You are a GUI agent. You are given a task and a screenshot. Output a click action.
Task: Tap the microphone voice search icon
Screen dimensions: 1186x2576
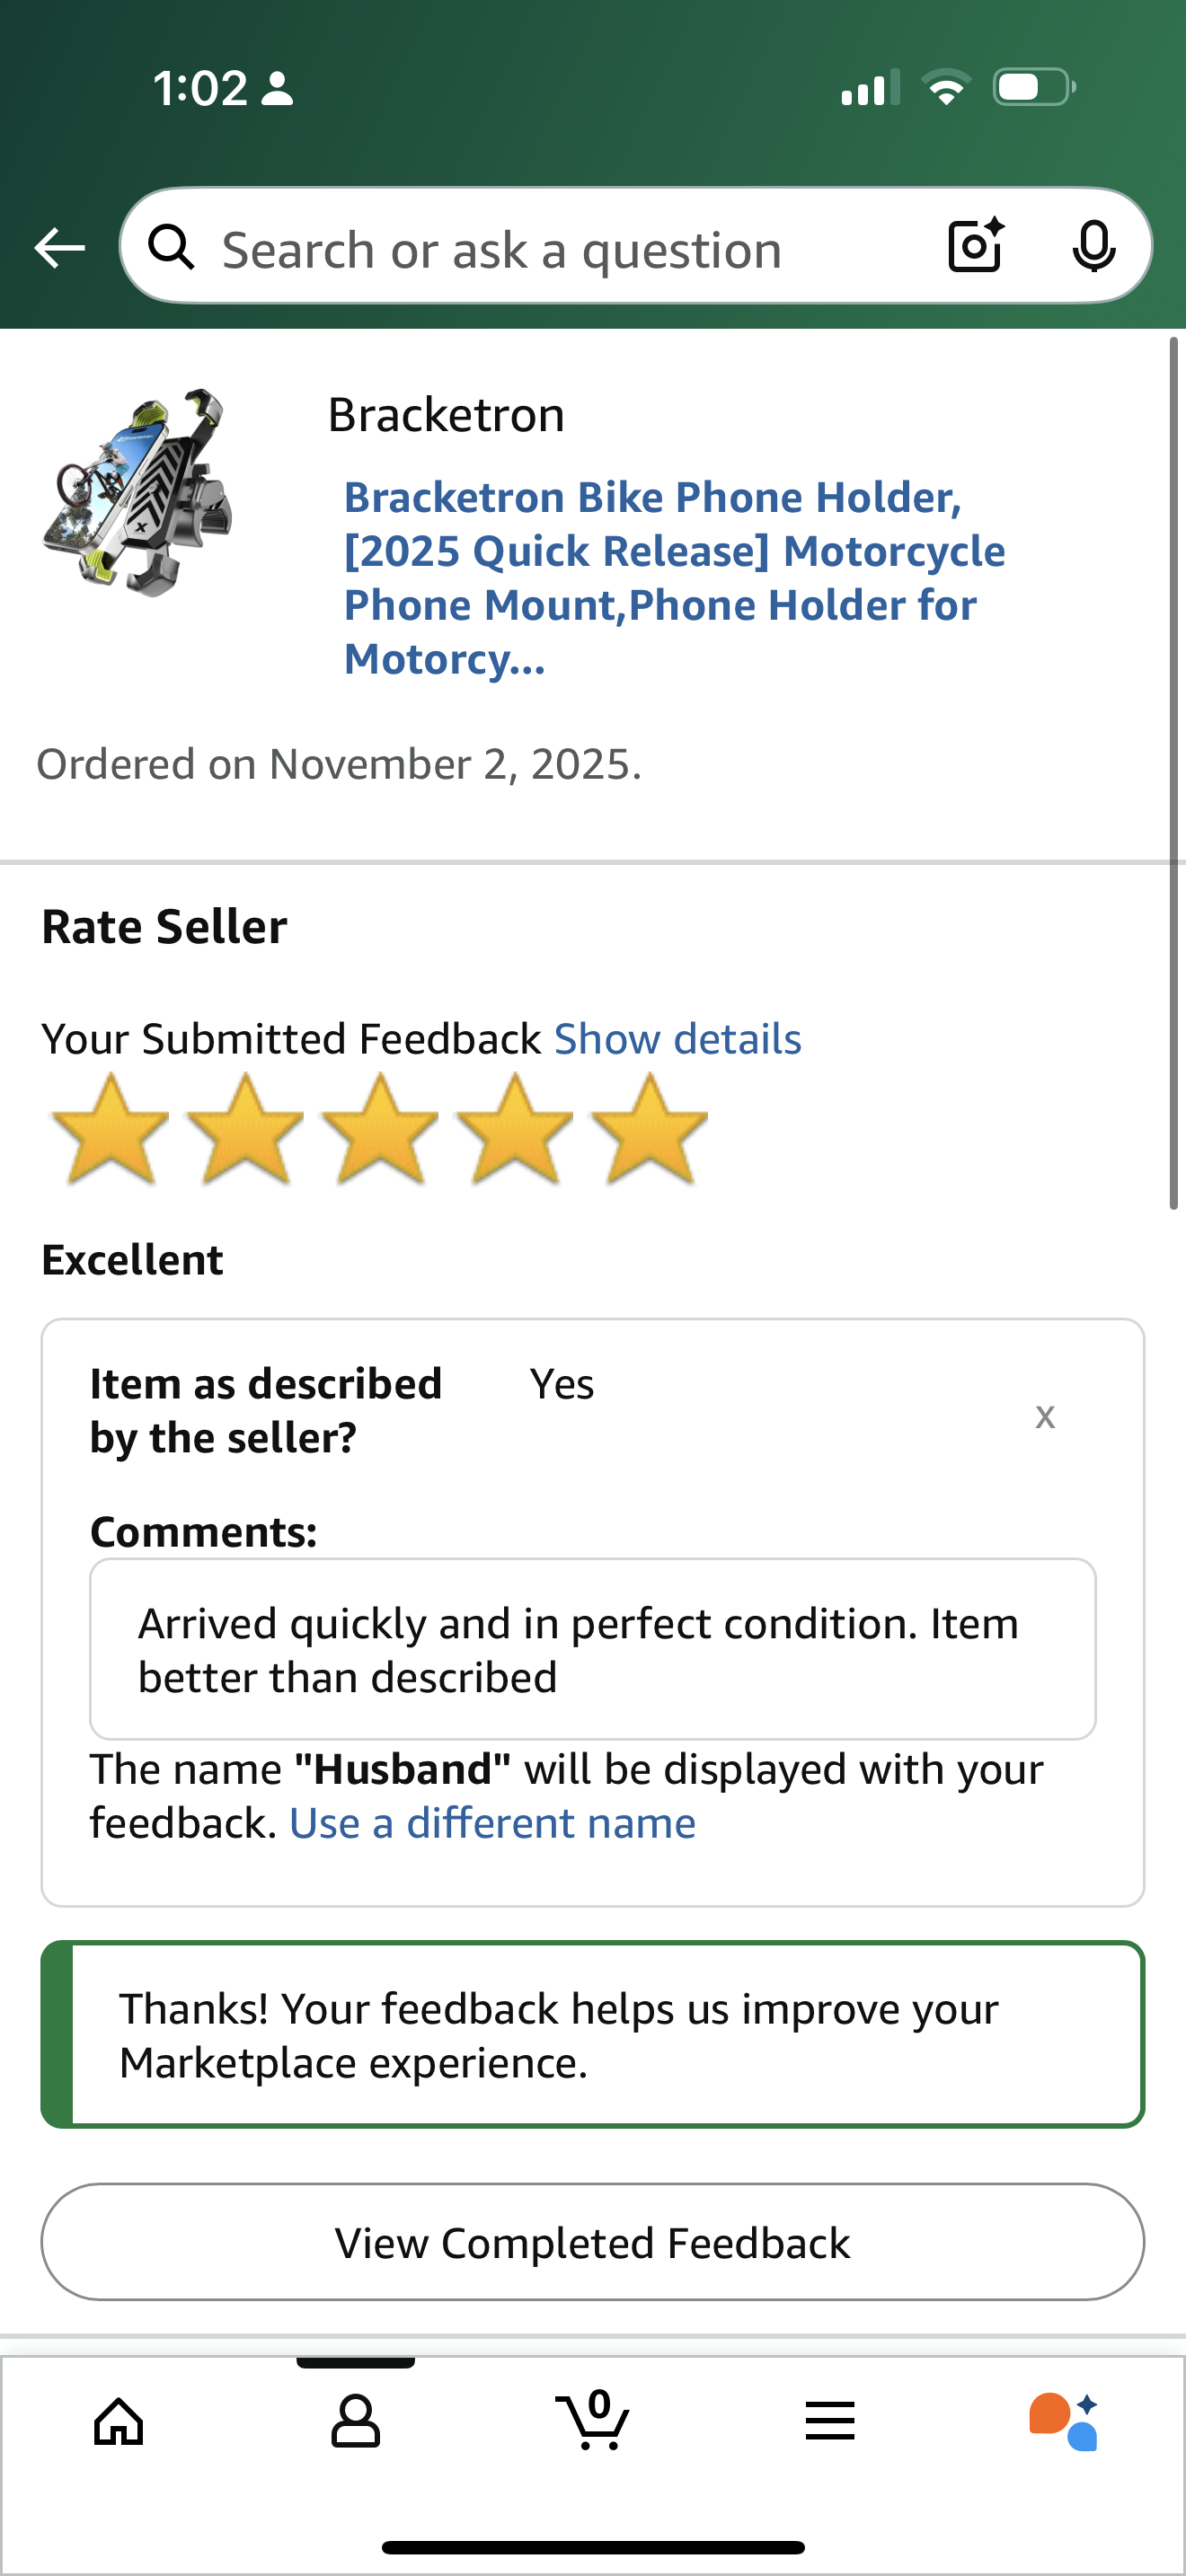pyautogui.click(x=1093, y=246)
